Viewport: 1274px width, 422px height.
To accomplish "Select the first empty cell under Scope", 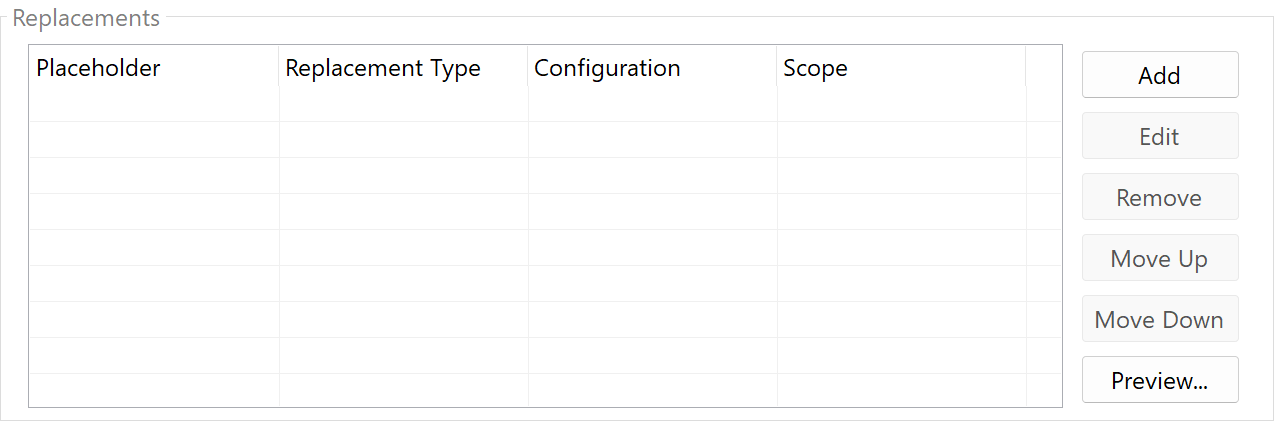I will (901, 105).
